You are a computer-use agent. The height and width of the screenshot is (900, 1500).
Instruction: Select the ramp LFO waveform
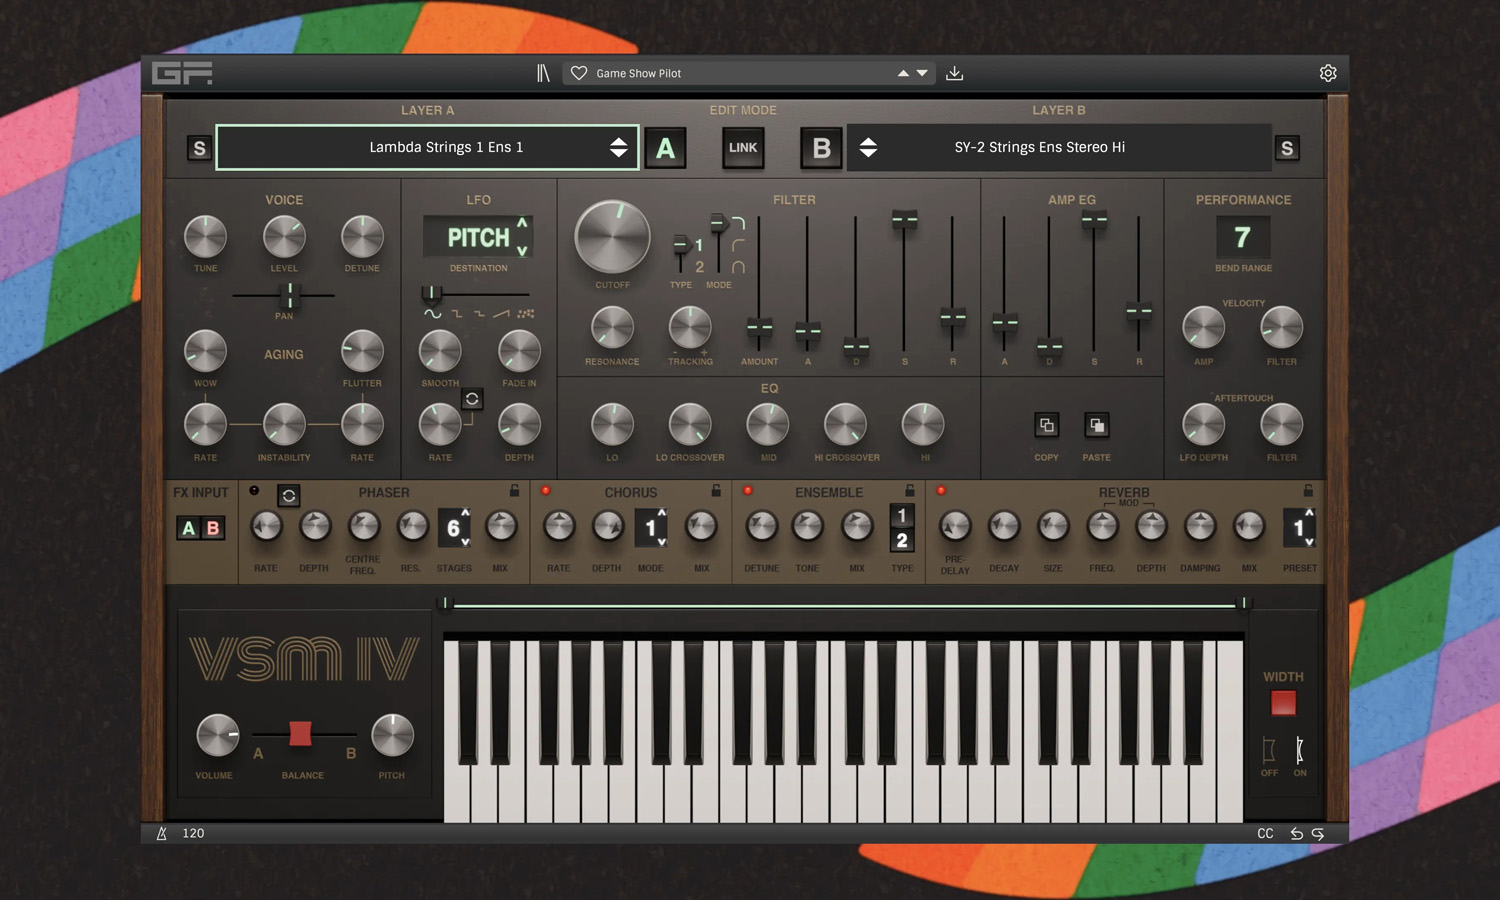pos(501,314)
